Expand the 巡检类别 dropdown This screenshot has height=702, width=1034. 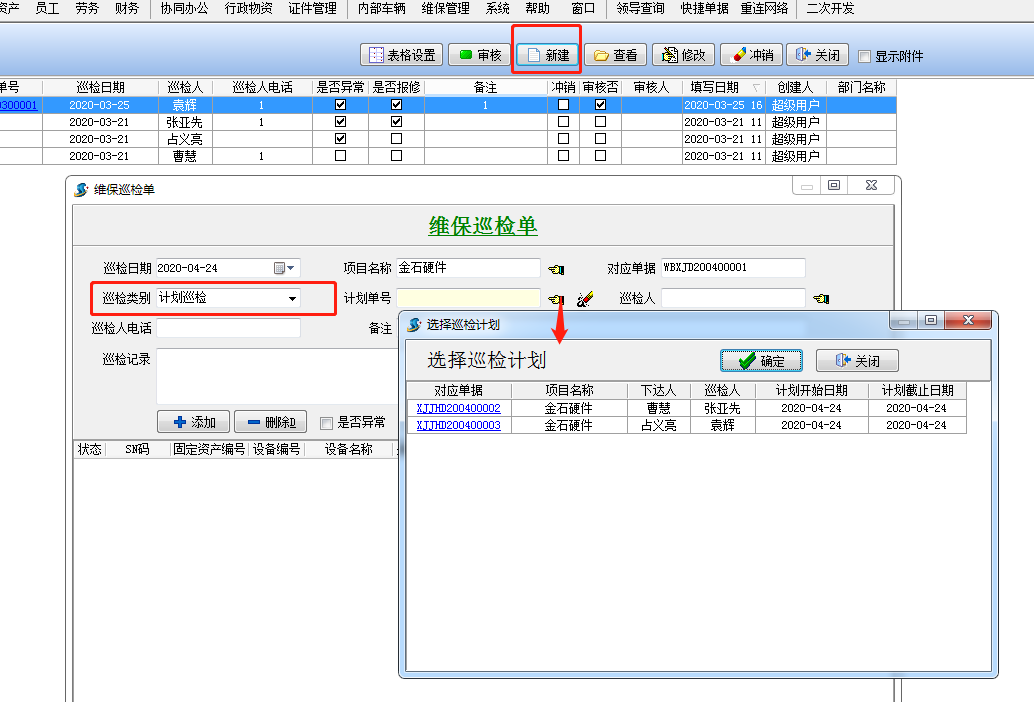click(292, 298)
